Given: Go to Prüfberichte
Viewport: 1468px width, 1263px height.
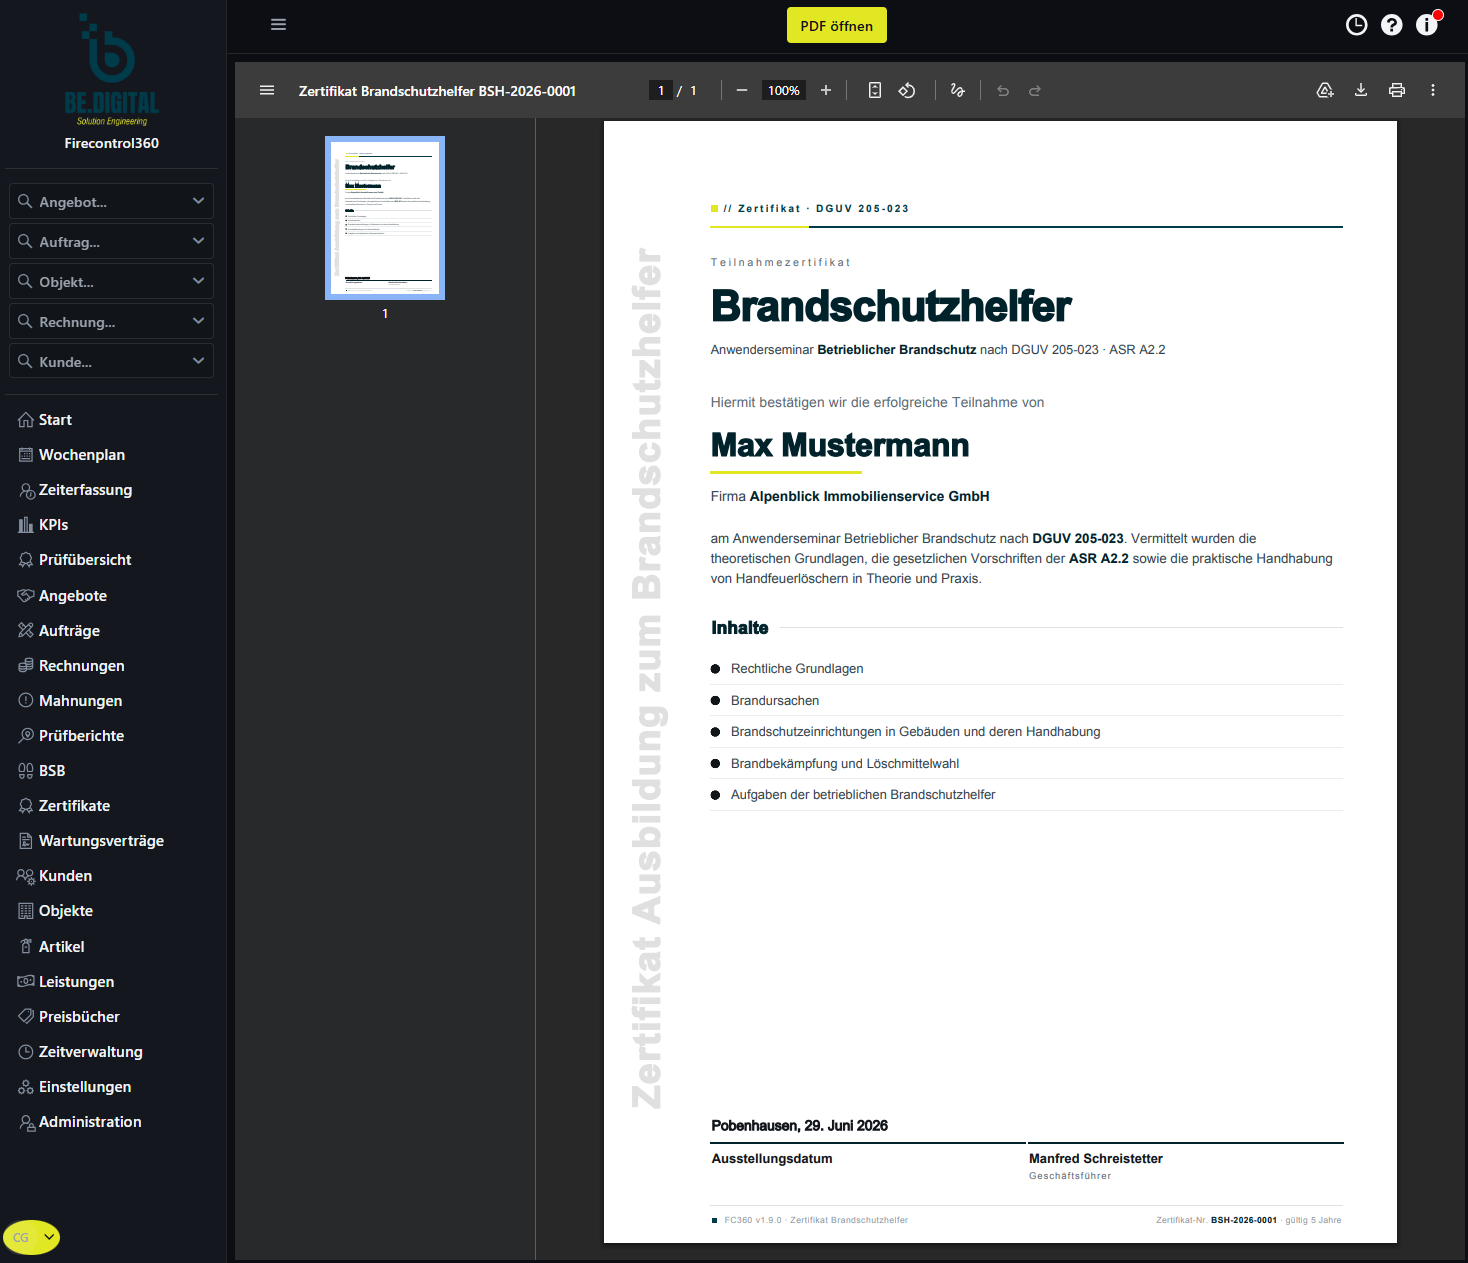Looking at the screenshot, I should tap(81, 736).
